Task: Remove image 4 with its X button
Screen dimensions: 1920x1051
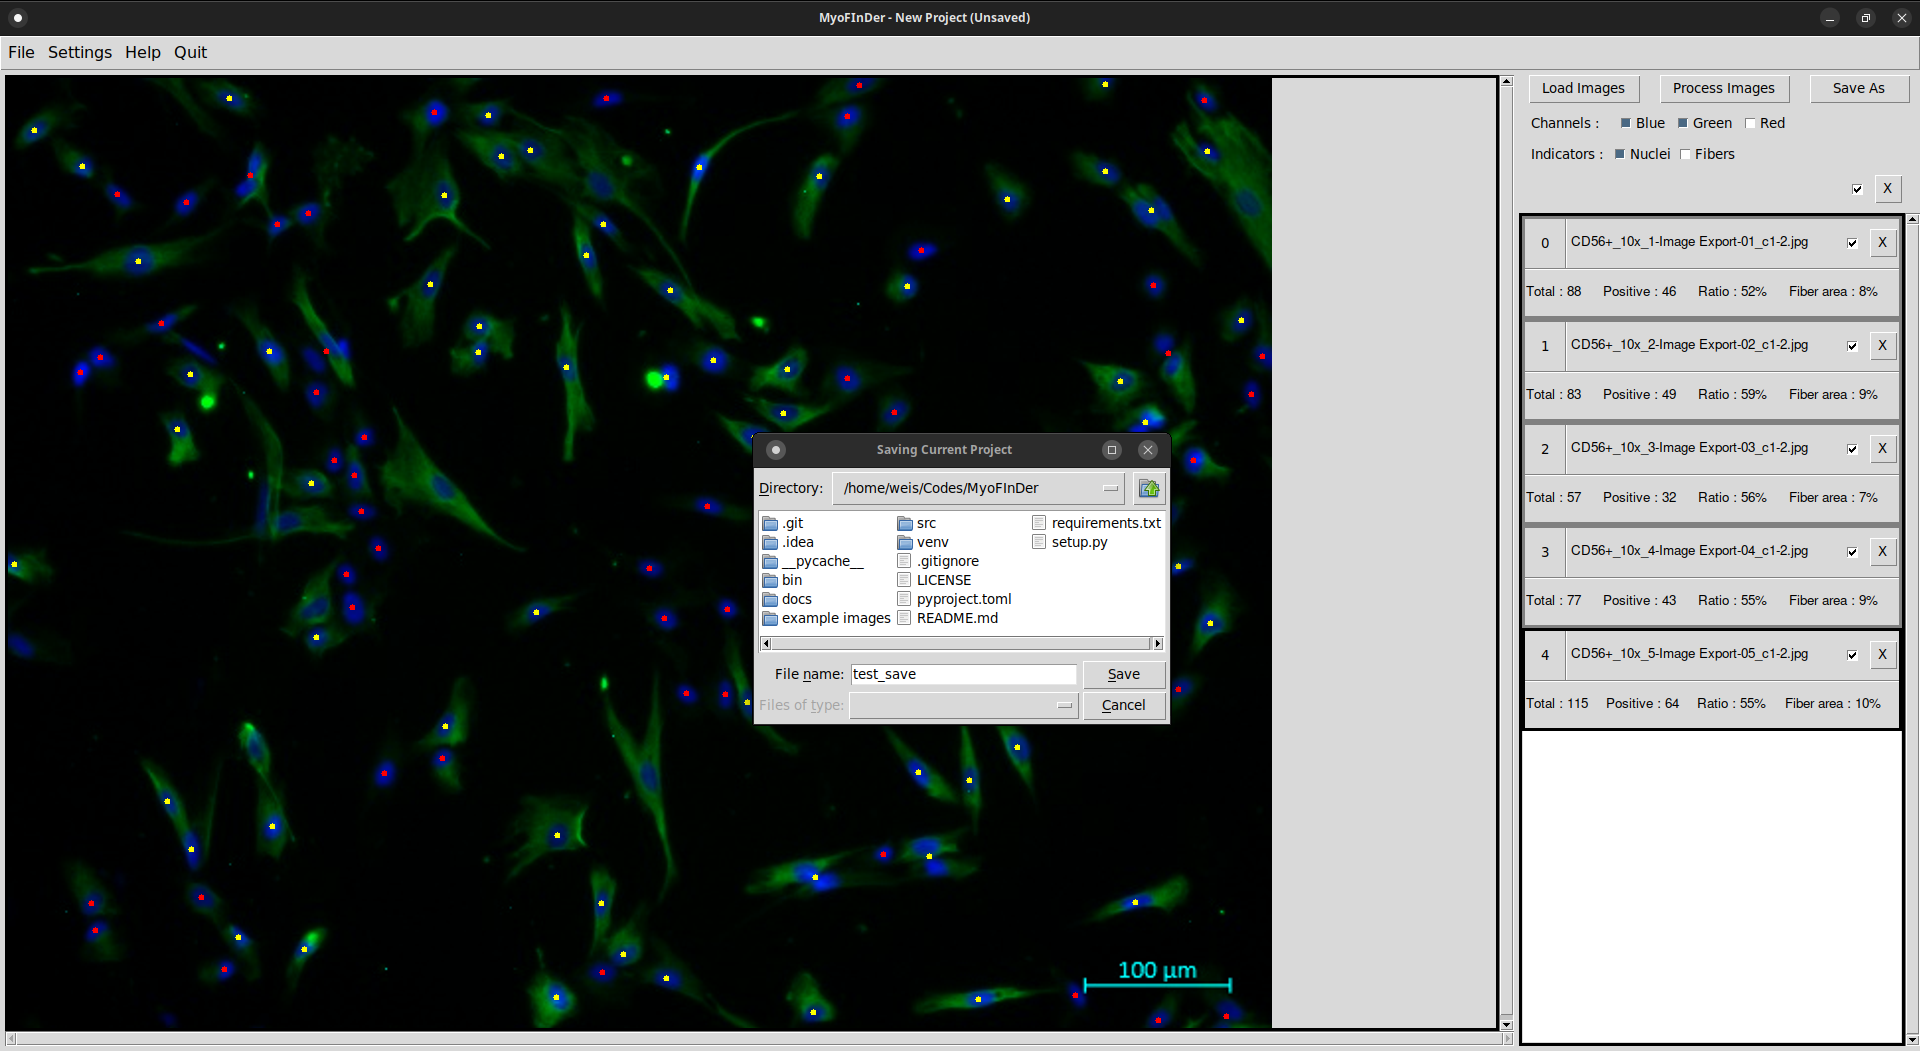Action: tap(1882, 654)
